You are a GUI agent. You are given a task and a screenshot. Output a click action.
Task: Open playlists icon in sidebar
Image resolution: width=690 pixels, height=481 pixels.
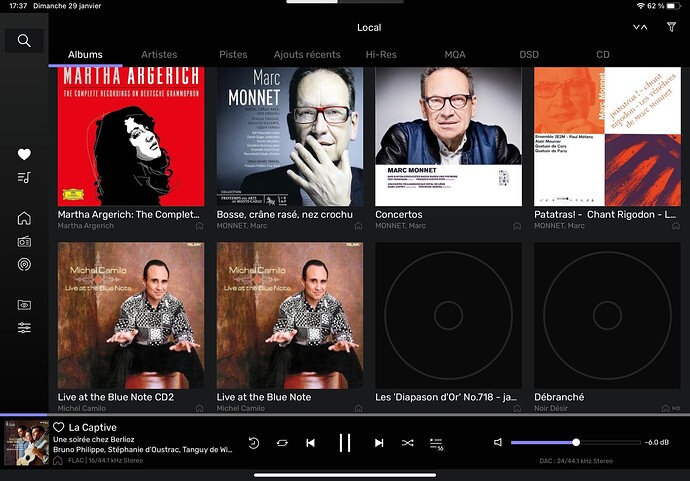click(24, 177)
